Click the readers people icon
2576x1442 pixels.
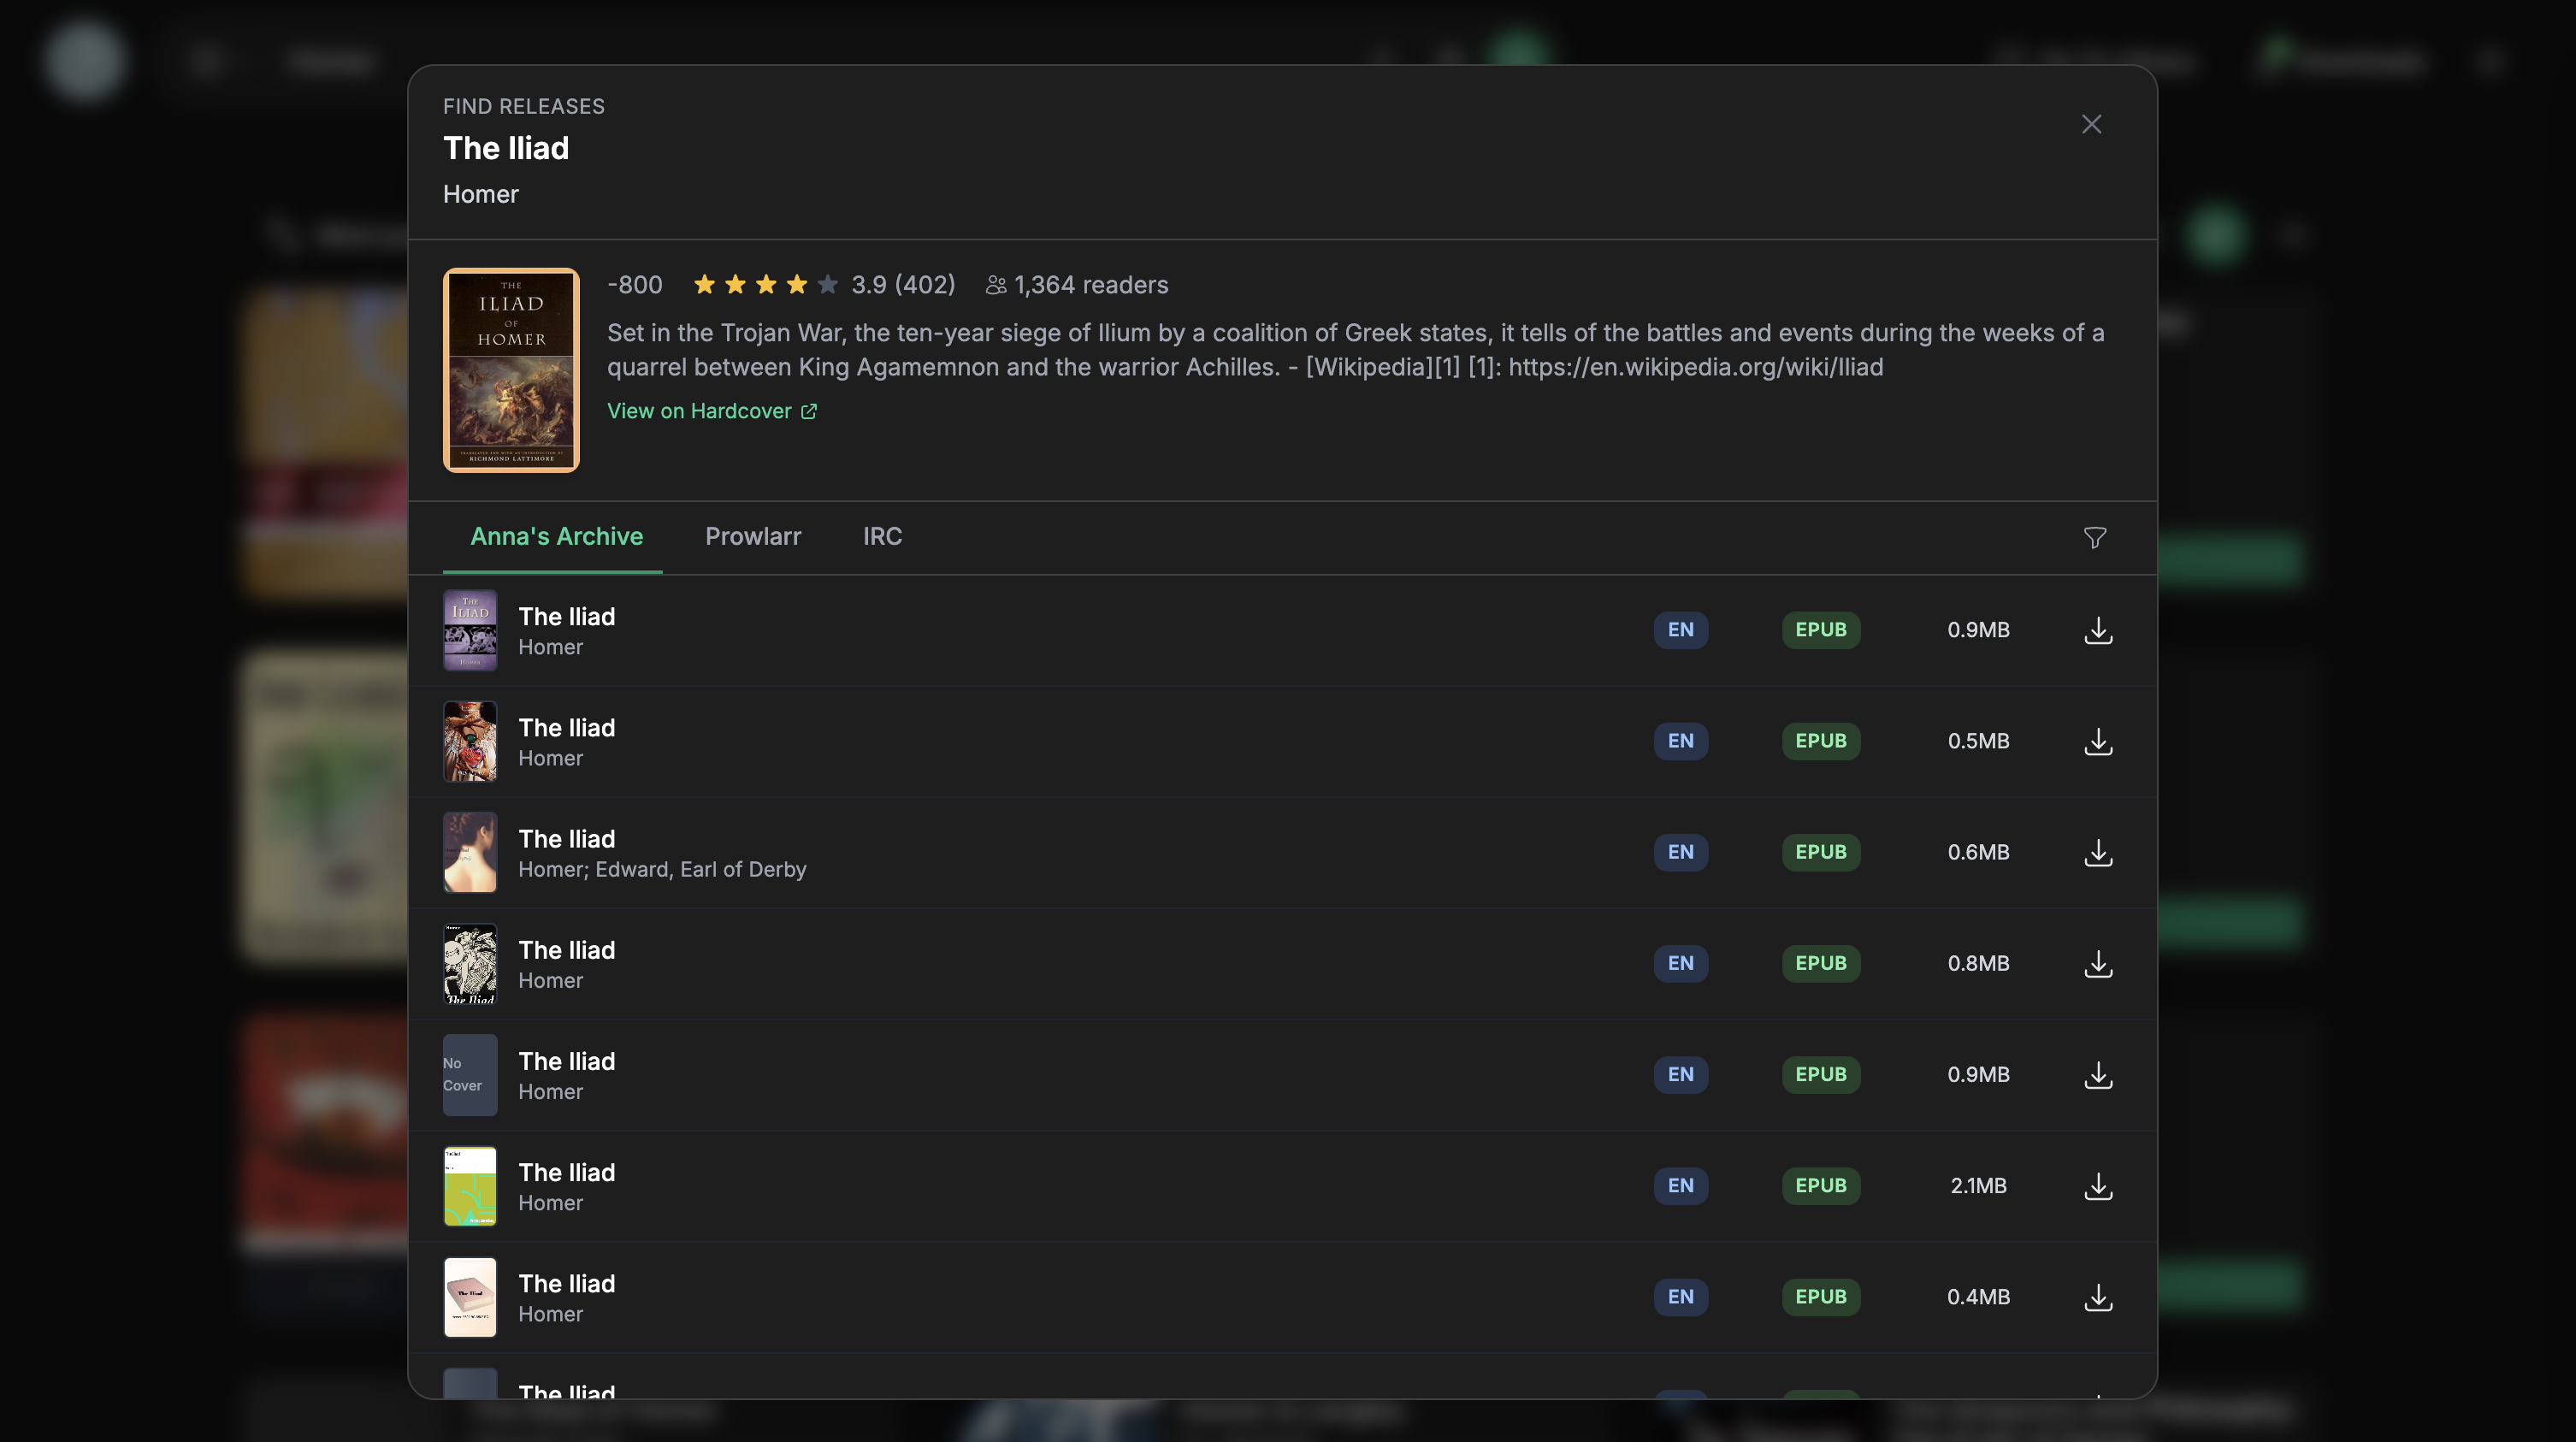pos(996,285)
